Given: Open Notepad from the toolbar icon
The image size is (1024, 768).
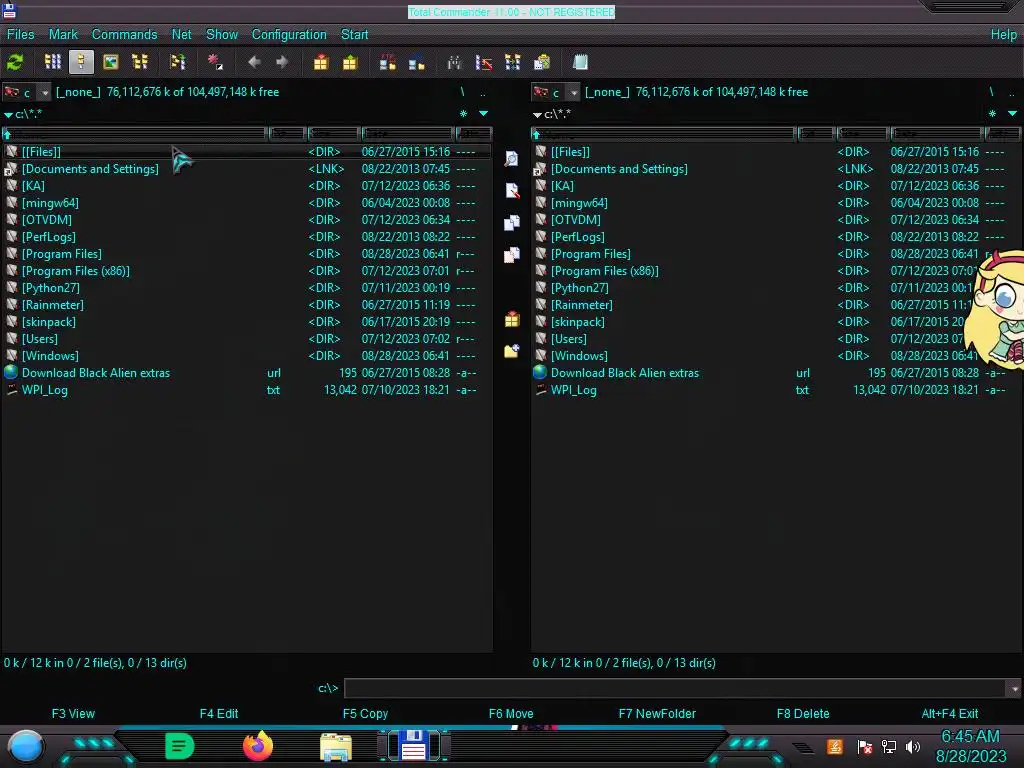Looking at the screenshot, I should coord(580,63).
